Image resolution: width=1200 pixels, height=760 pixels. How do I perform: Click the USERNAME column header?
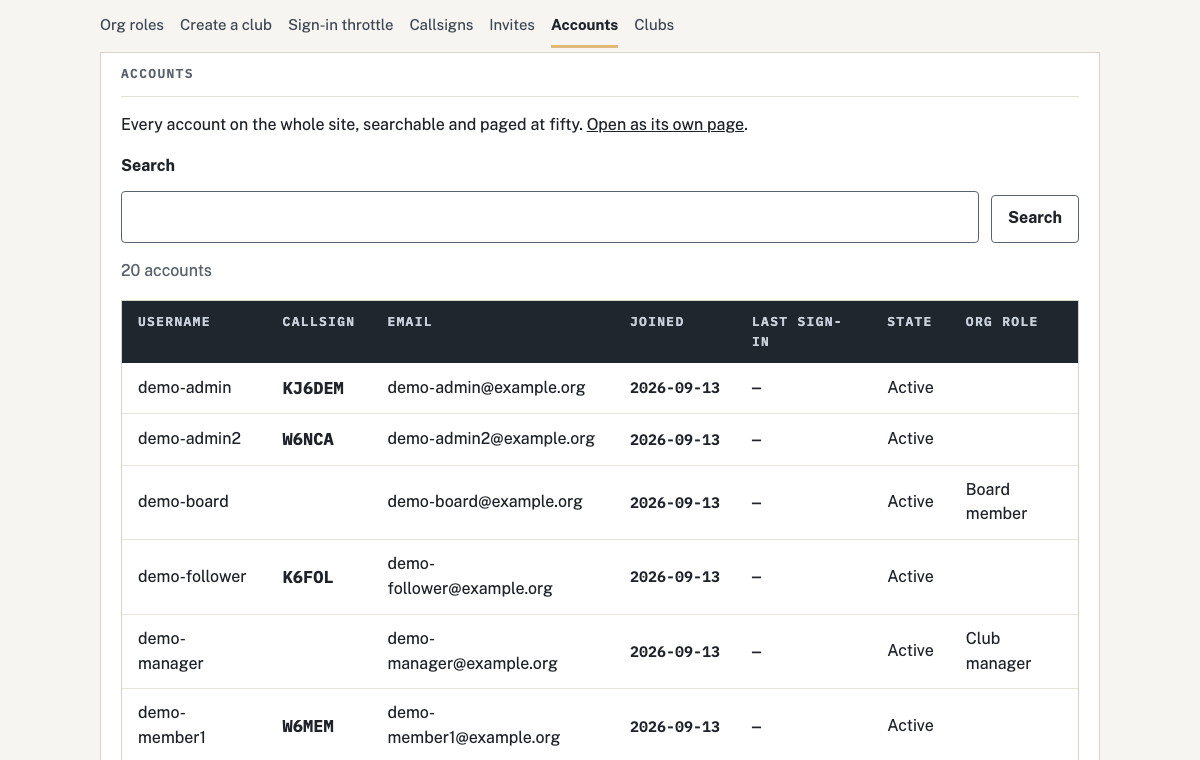point(174,322)
